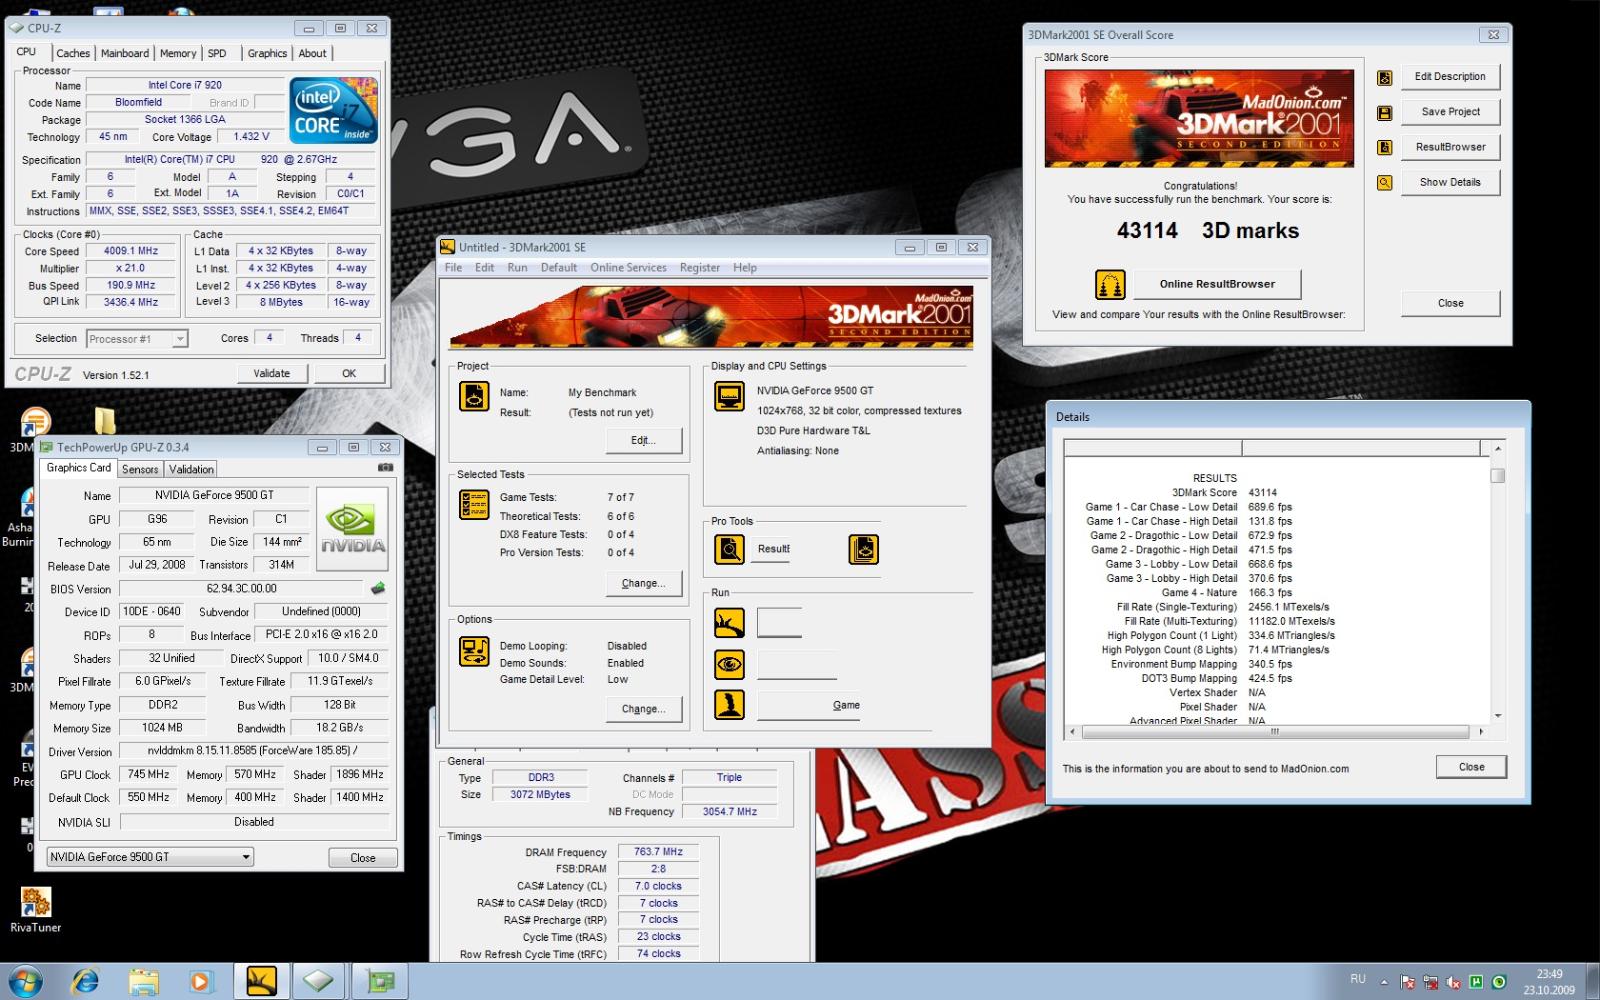Click the Validate button in CPU-Z
The image size is (1600, 1000).
pos(272,373)
